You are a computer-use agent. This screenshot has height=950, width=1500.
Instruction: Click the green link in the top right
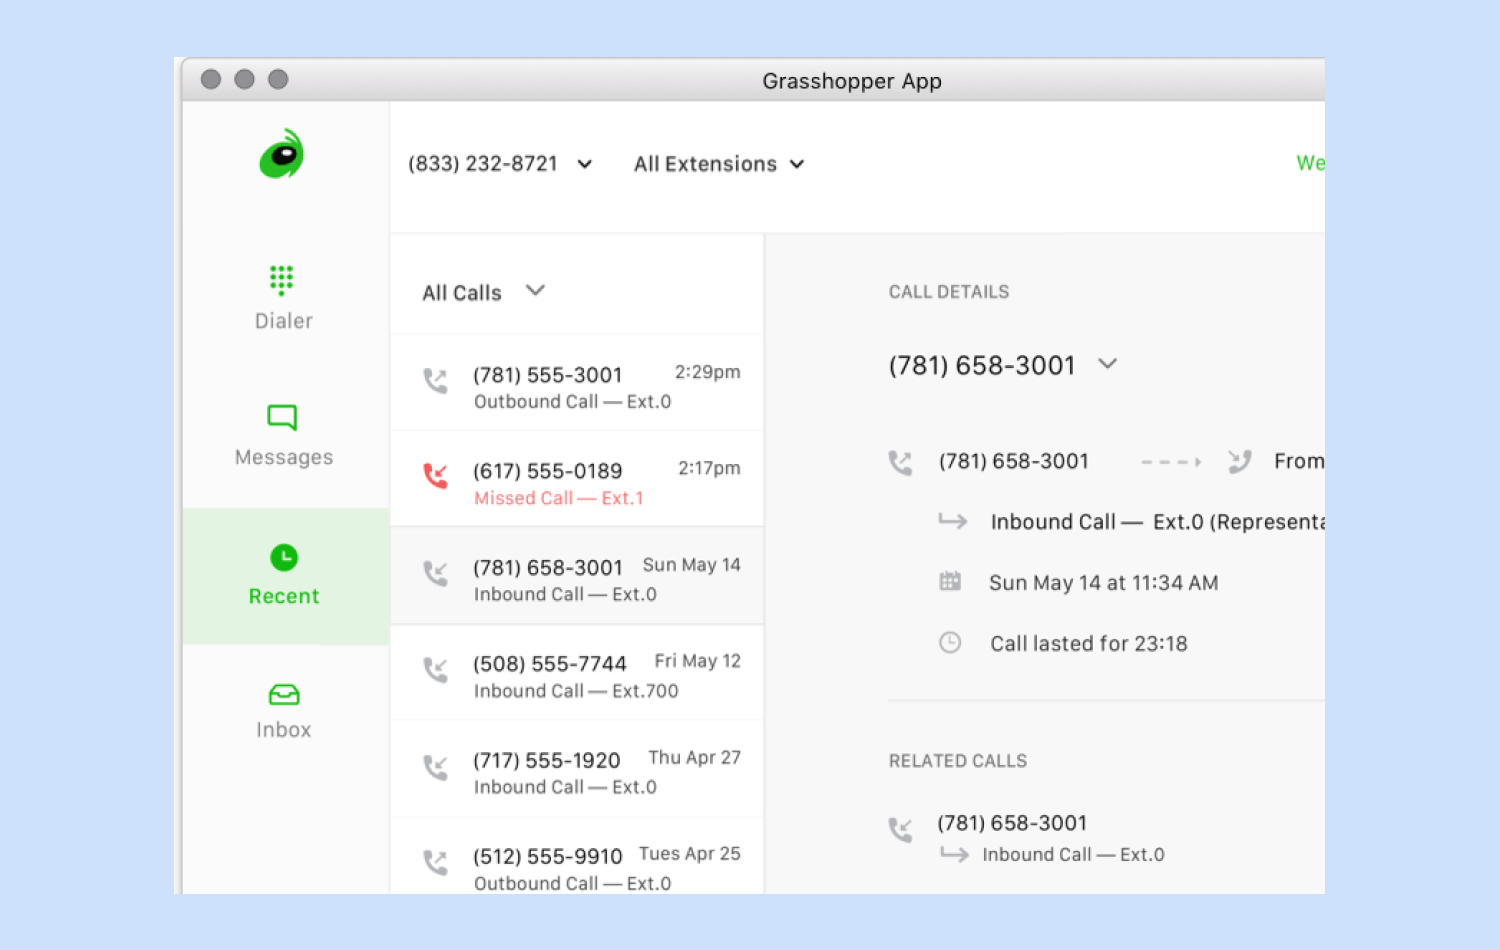coord(1311,163)
